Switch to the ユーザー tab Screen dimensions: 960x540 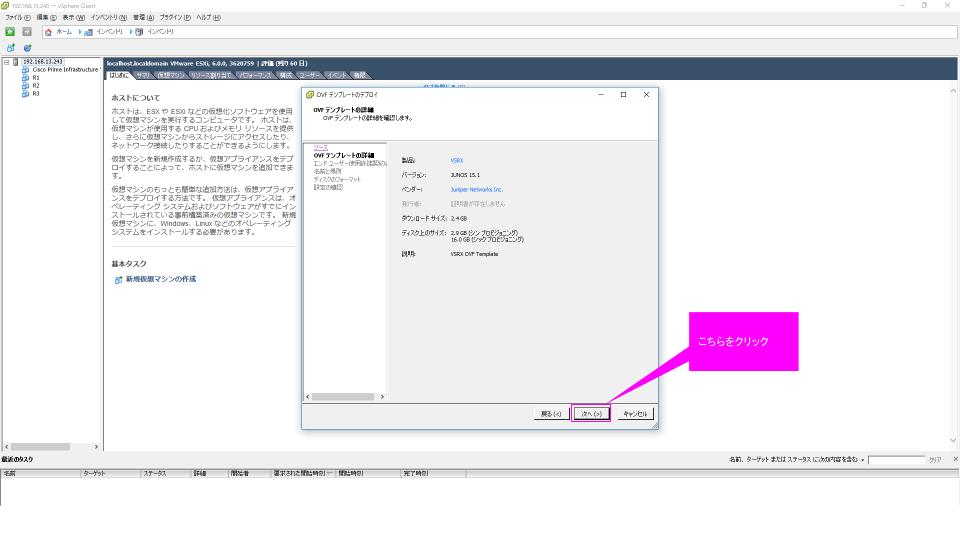[x=310, y=75]
